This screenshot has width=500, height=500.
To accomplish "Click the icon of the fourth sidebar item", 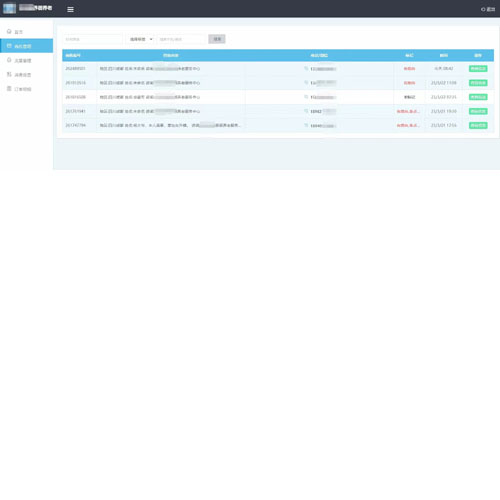I will click(x=9, y=74).
